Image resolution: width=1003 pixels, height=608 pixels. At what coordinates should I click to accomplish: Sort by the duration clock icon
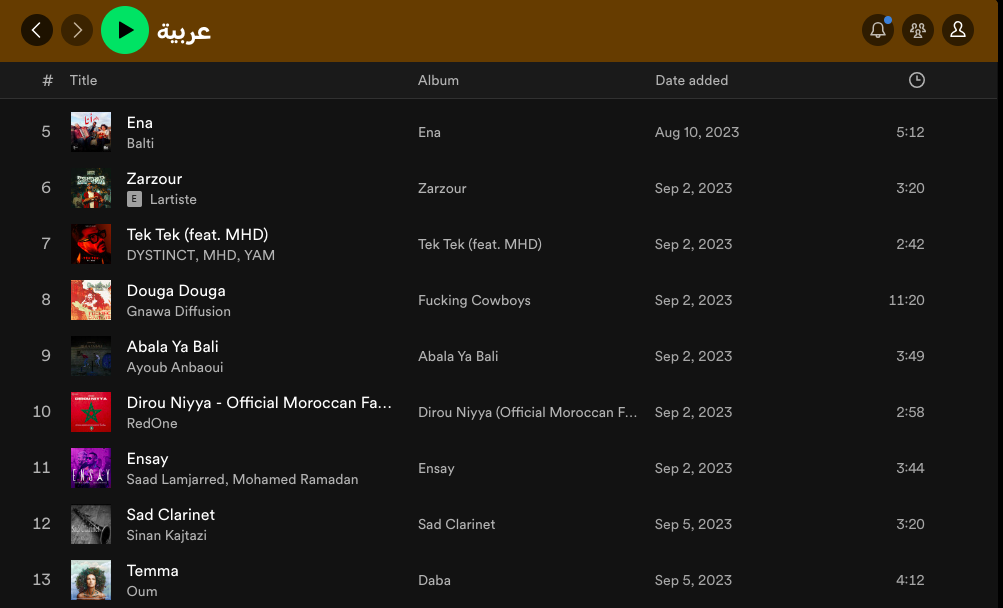click(917, 80)
